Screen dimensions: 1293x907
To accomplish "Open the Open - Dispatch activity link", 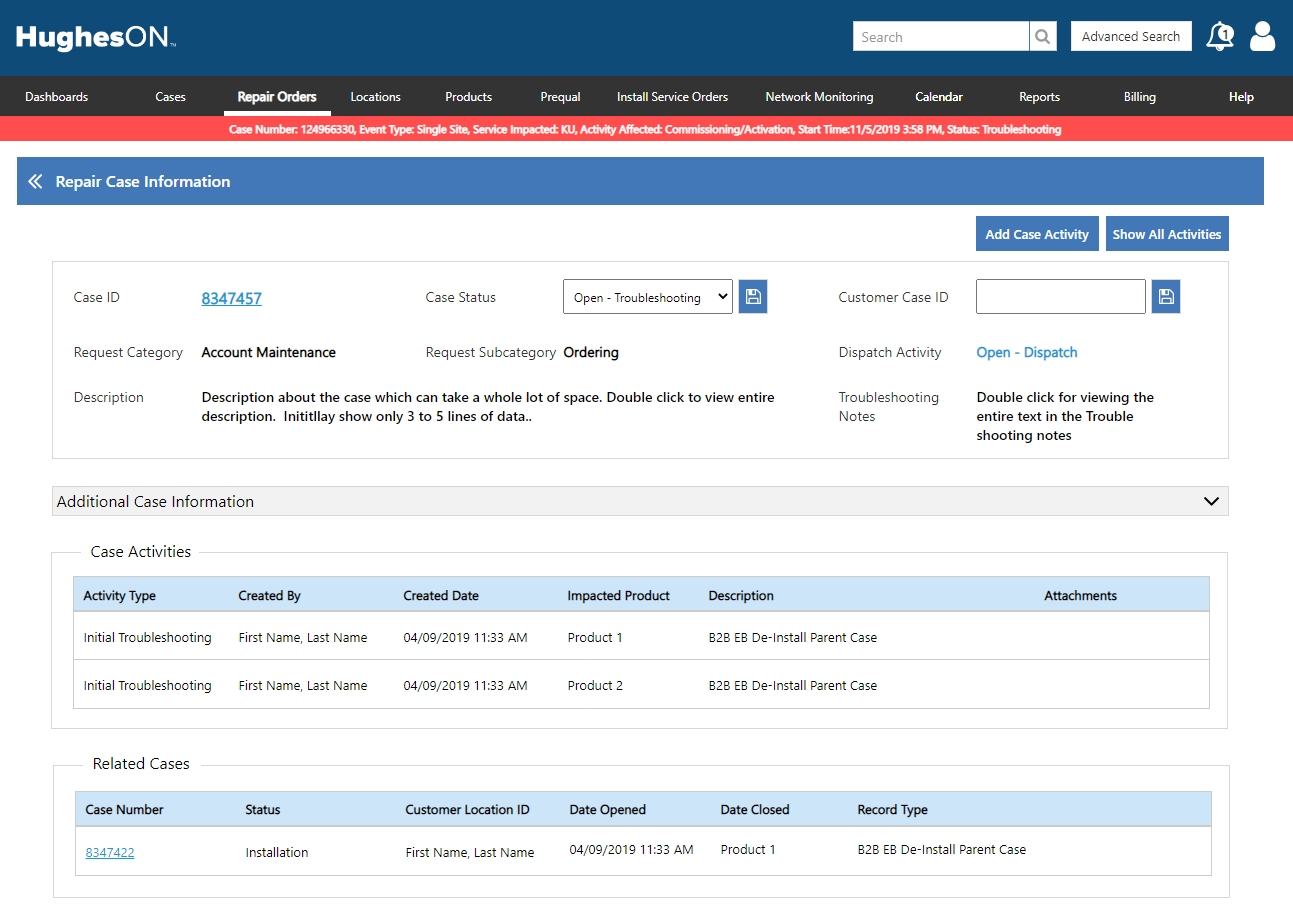I will (1027, 352).
